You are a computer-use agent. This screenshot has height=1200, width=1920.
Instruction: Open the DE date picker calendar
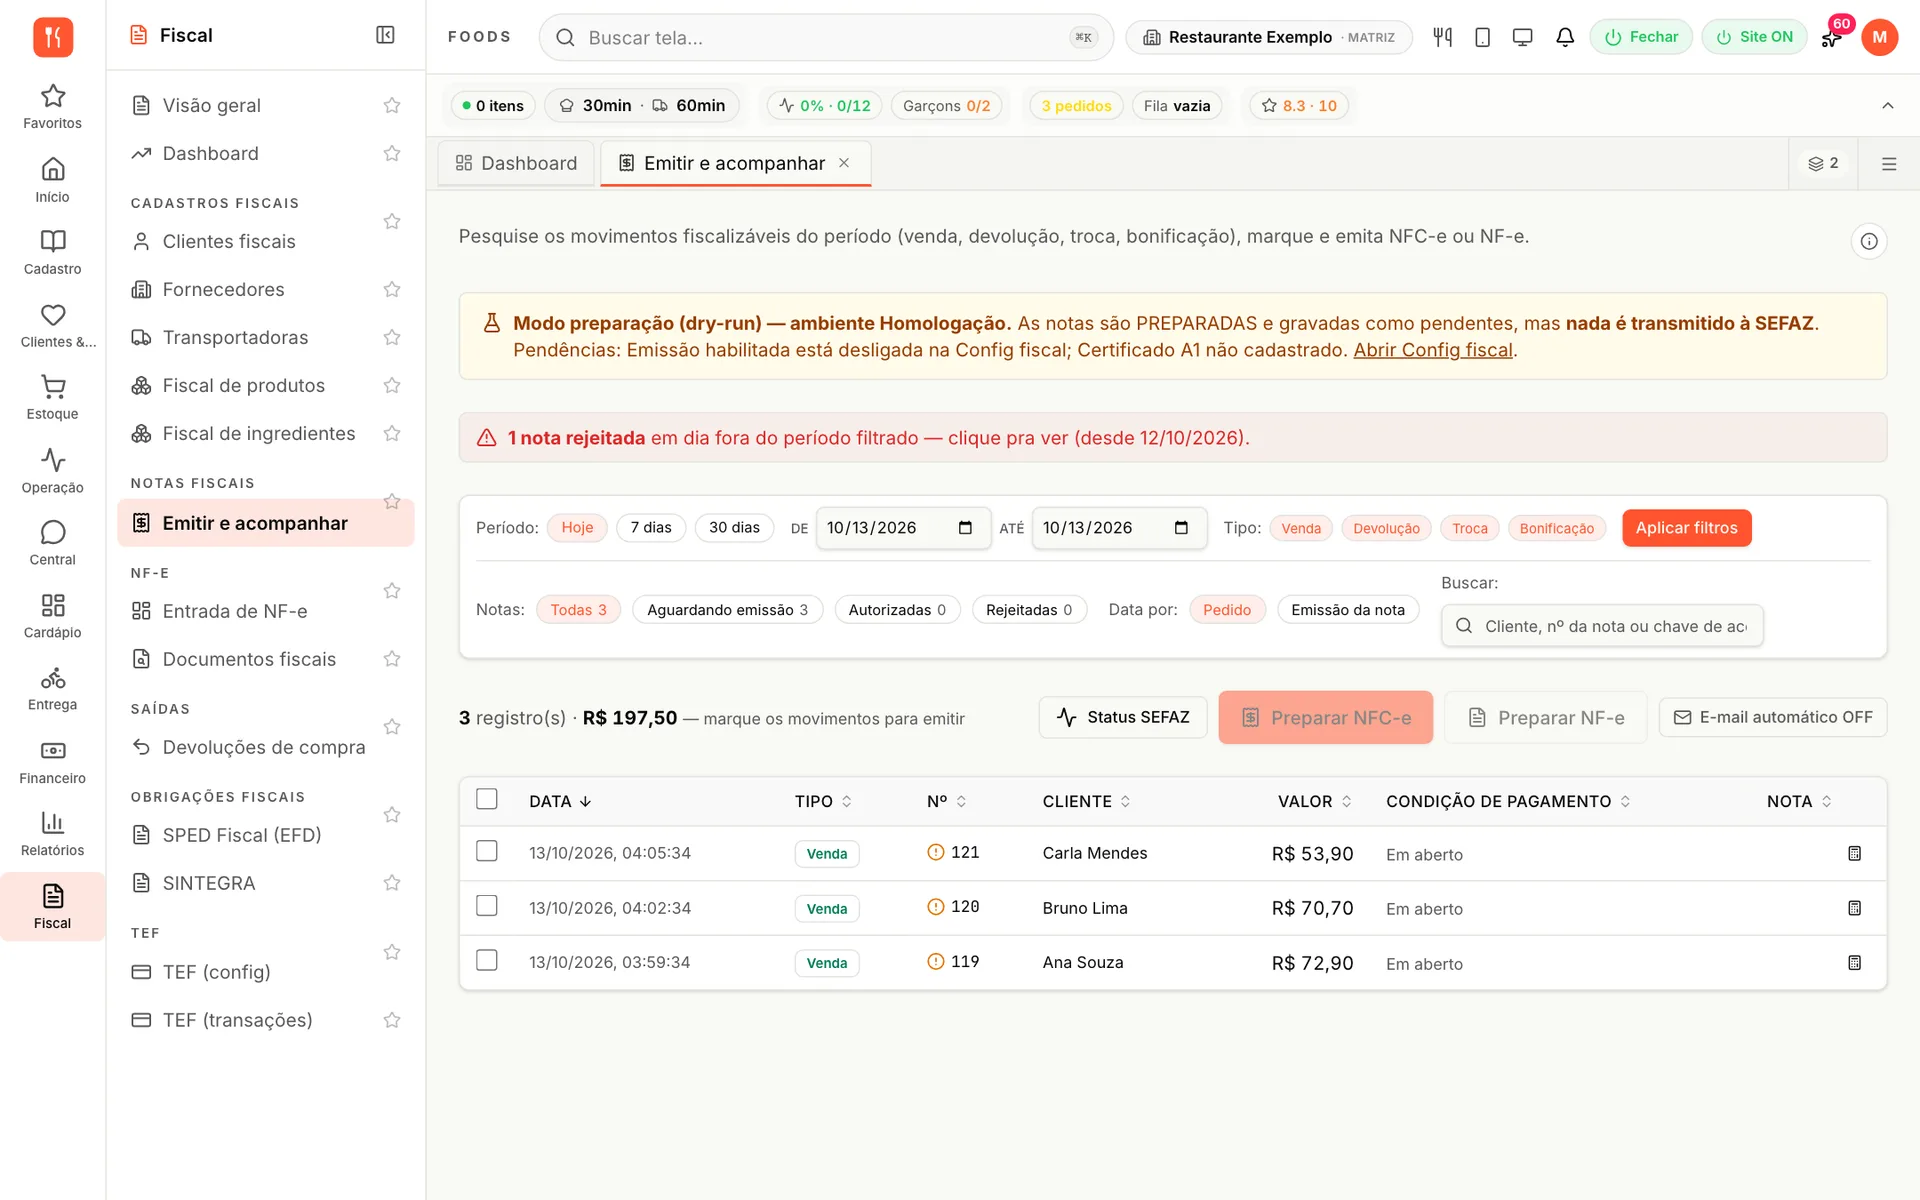(965, 527)
